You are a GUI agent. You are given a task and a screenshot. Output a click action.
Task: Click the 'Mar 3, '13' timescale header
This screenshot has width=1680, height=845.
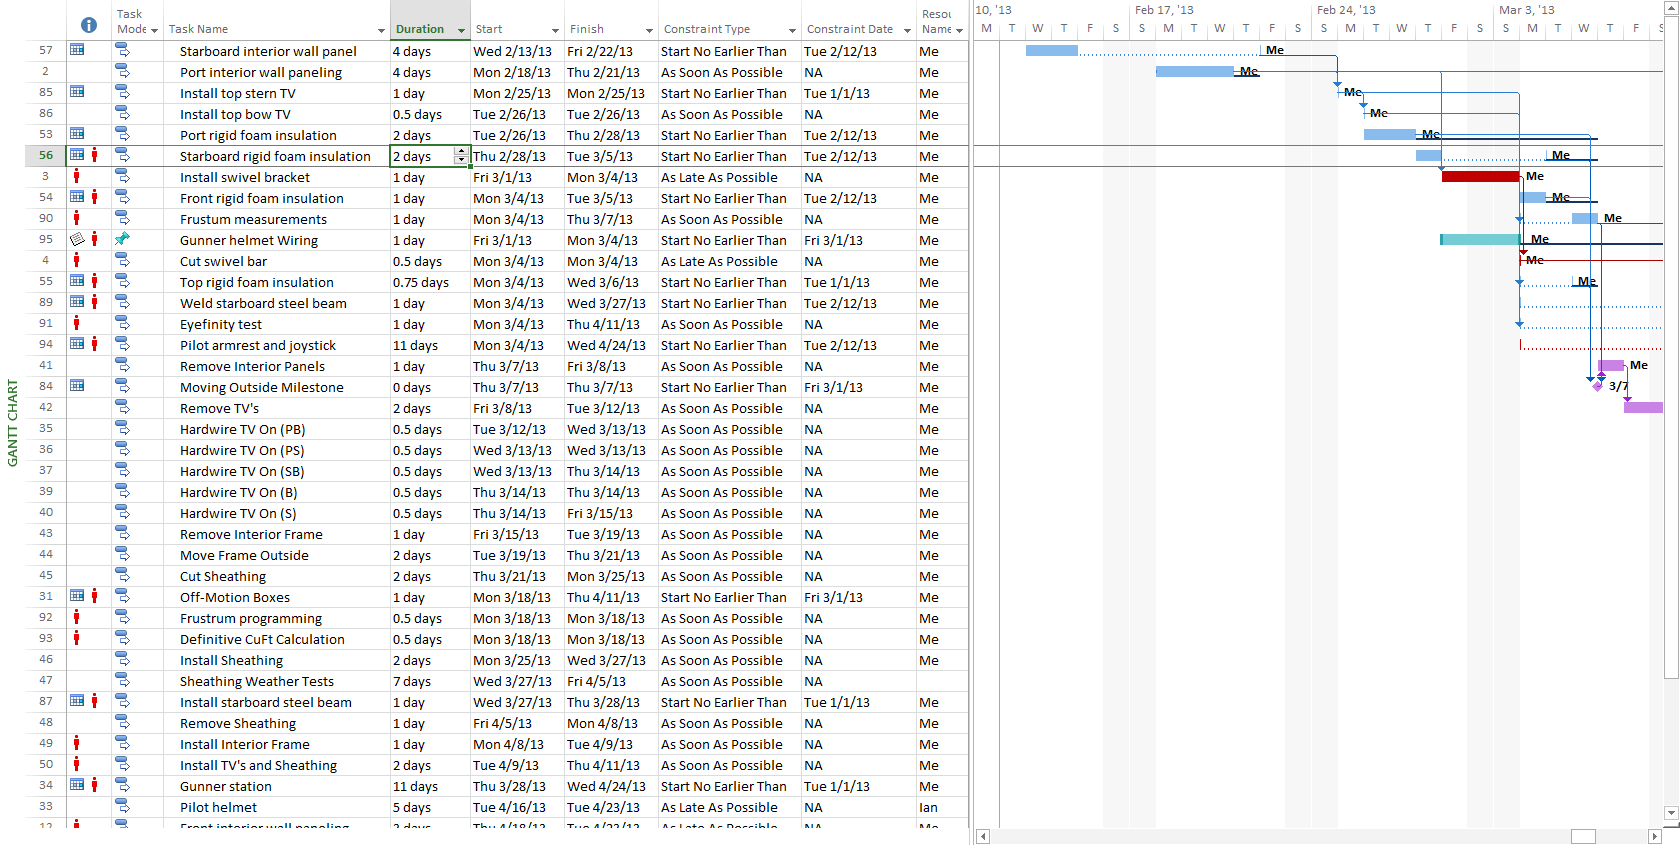[x=1527, y=10]
